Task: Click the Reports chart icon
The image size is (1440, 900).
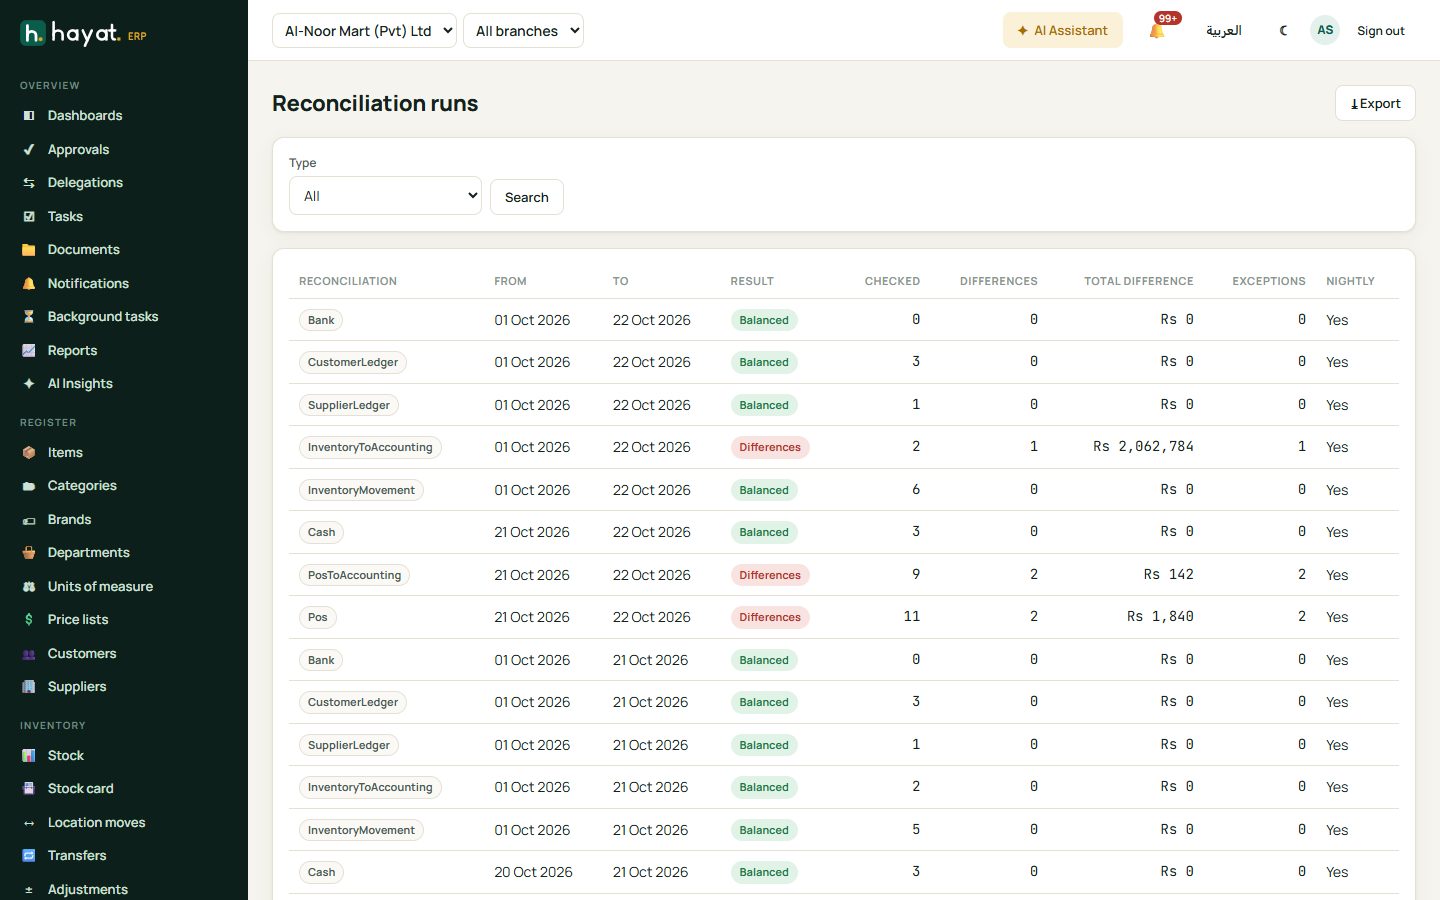Action: click(29, 351)
